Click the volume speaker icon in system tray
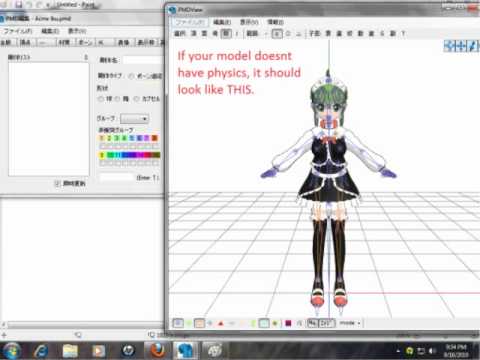 pyautogui.click(x=432, y=351)
